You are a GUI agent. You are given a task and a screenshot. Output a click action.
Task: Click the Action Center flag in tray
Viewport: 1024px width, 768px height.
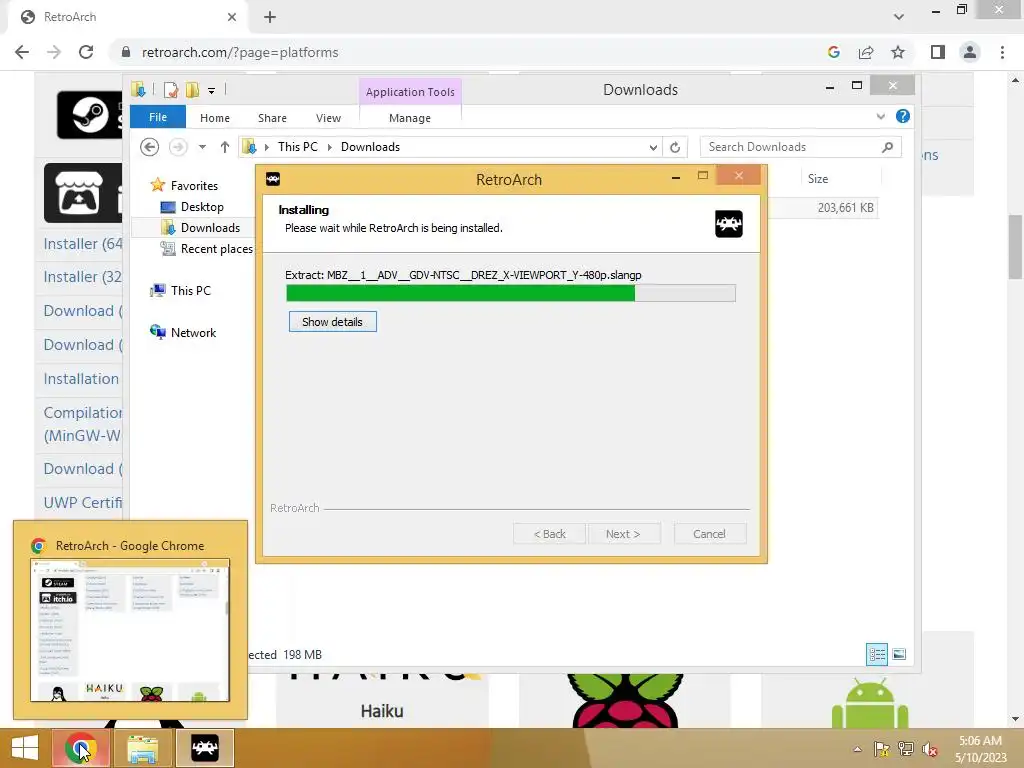[x=881, y=749]
